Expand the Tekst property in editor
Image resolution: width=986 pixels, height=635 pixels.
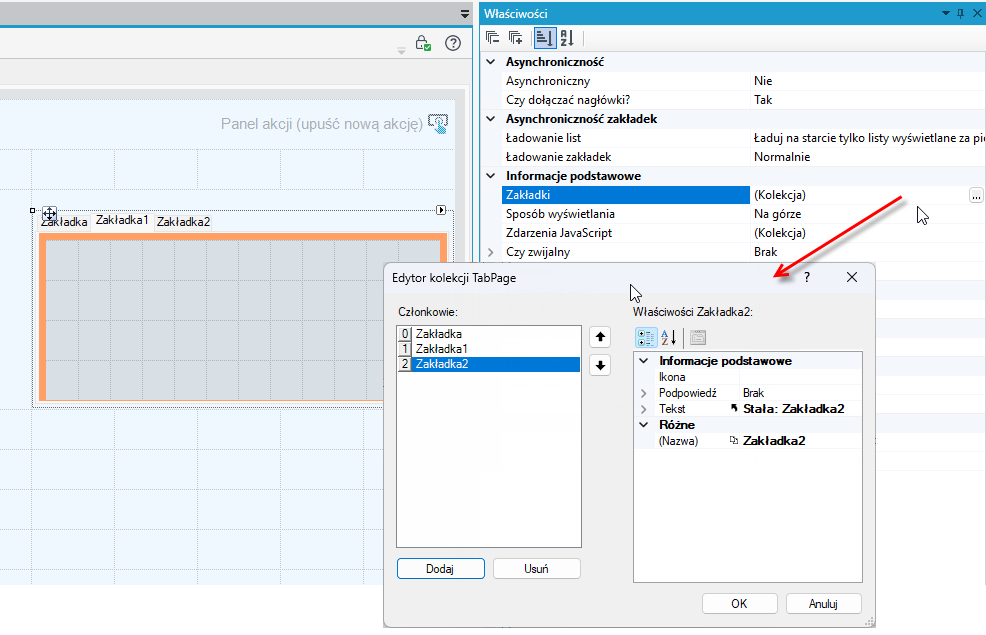coord(644,409)
